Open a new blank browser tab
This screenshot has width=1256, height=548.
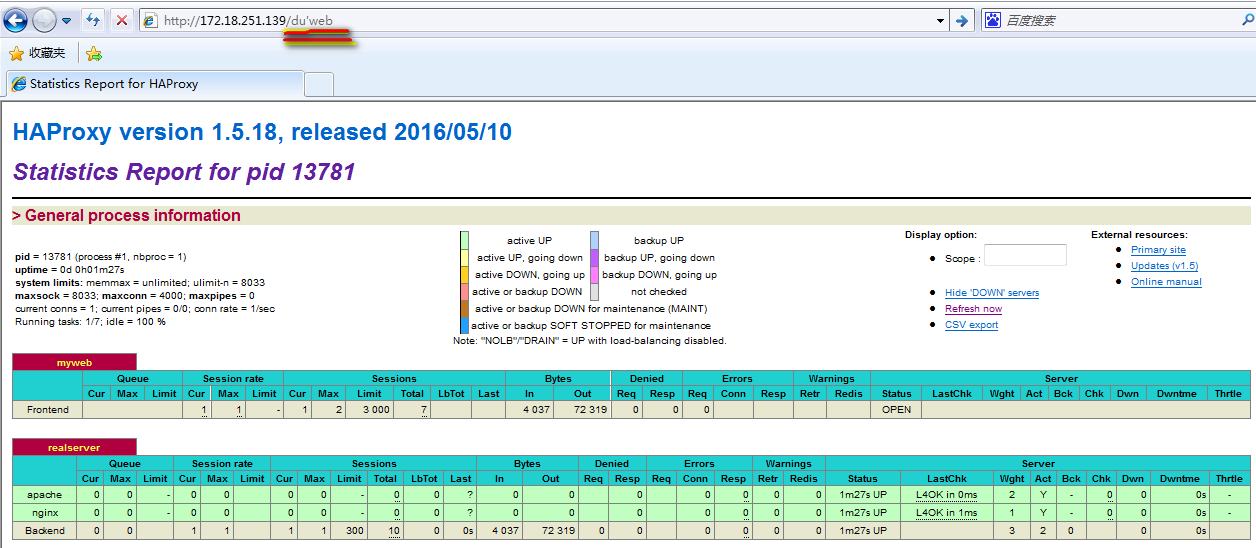(318, 84)
